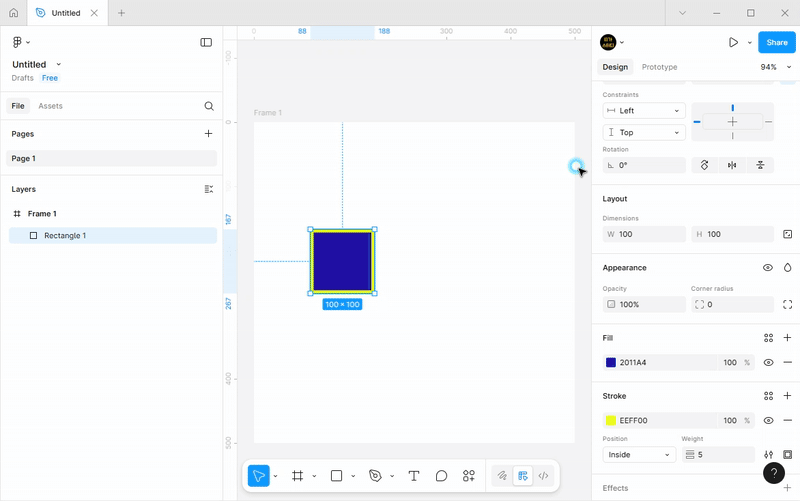
Task: Switch to Dev Mode
Action: 543,476
